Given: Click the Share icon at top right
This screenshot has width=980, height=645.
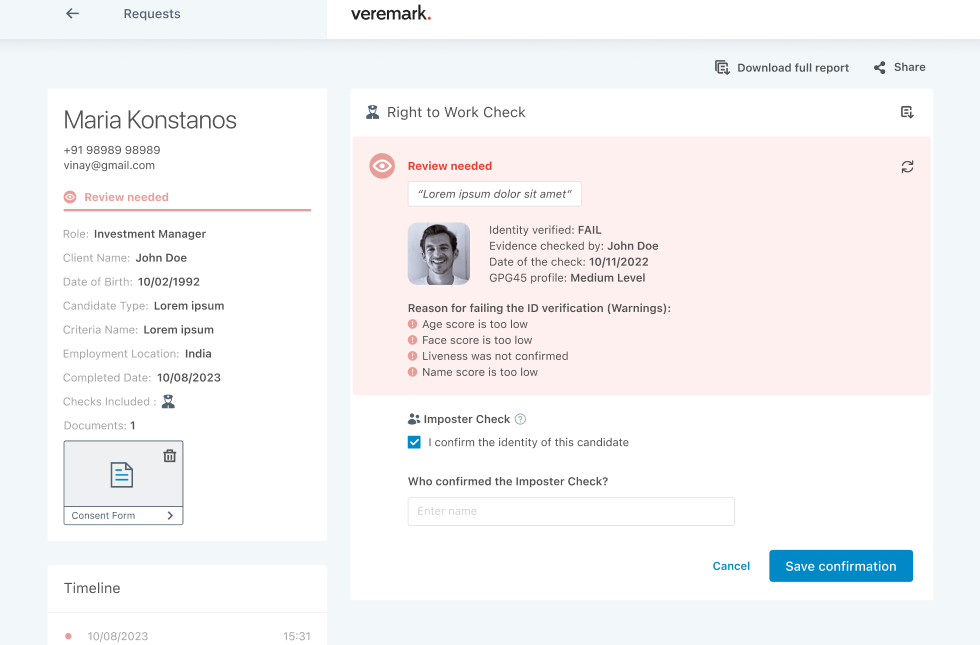Looking at the screenshot, I should click(x=879, y=67).
